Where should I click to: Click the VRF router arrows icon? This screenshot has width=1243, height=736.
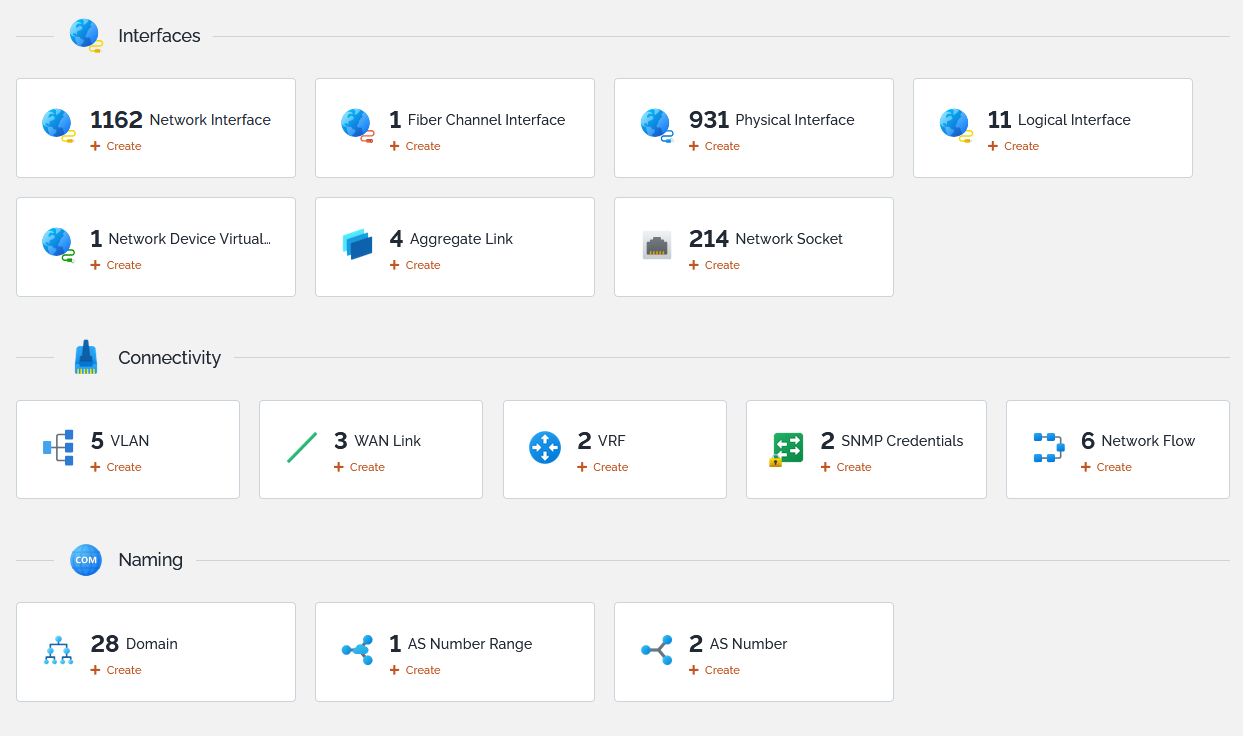tap(545, 447)
